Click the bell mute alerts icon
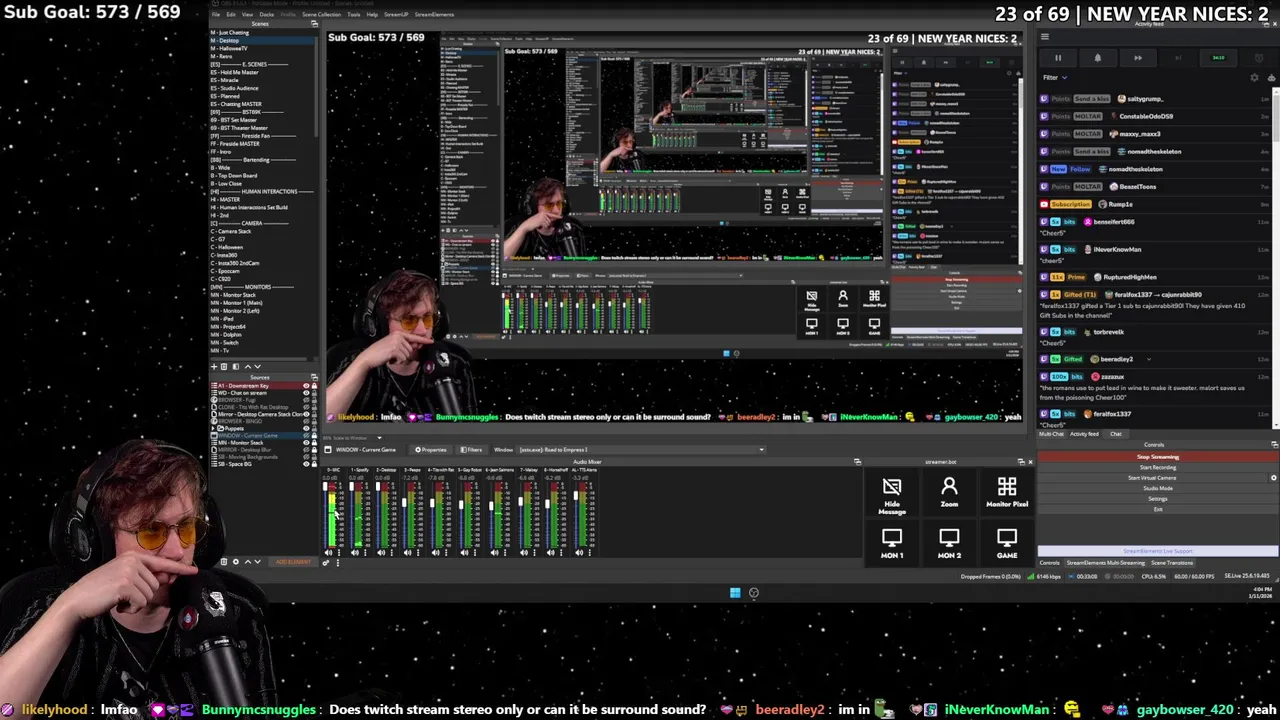The width and height of the screenshot is (1280, 720). pyautogui.click(x=1098, y=58)
